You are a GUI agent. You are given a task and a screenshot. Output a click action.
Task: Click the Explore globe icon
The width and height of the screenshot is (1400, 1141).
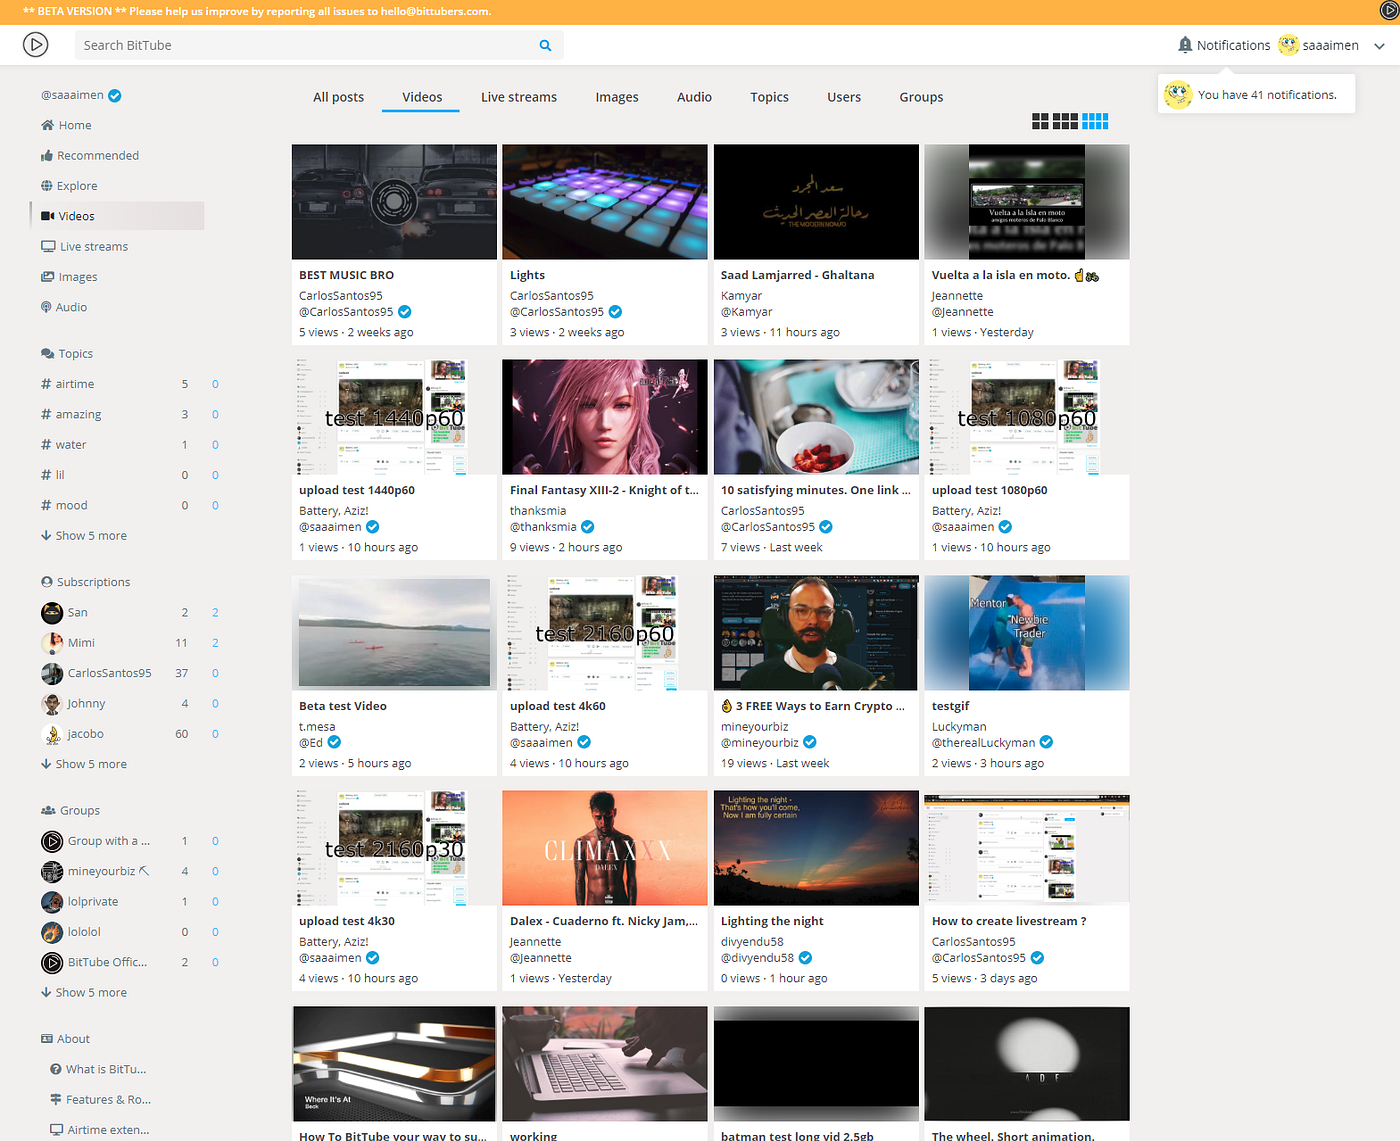pos(47,185)
